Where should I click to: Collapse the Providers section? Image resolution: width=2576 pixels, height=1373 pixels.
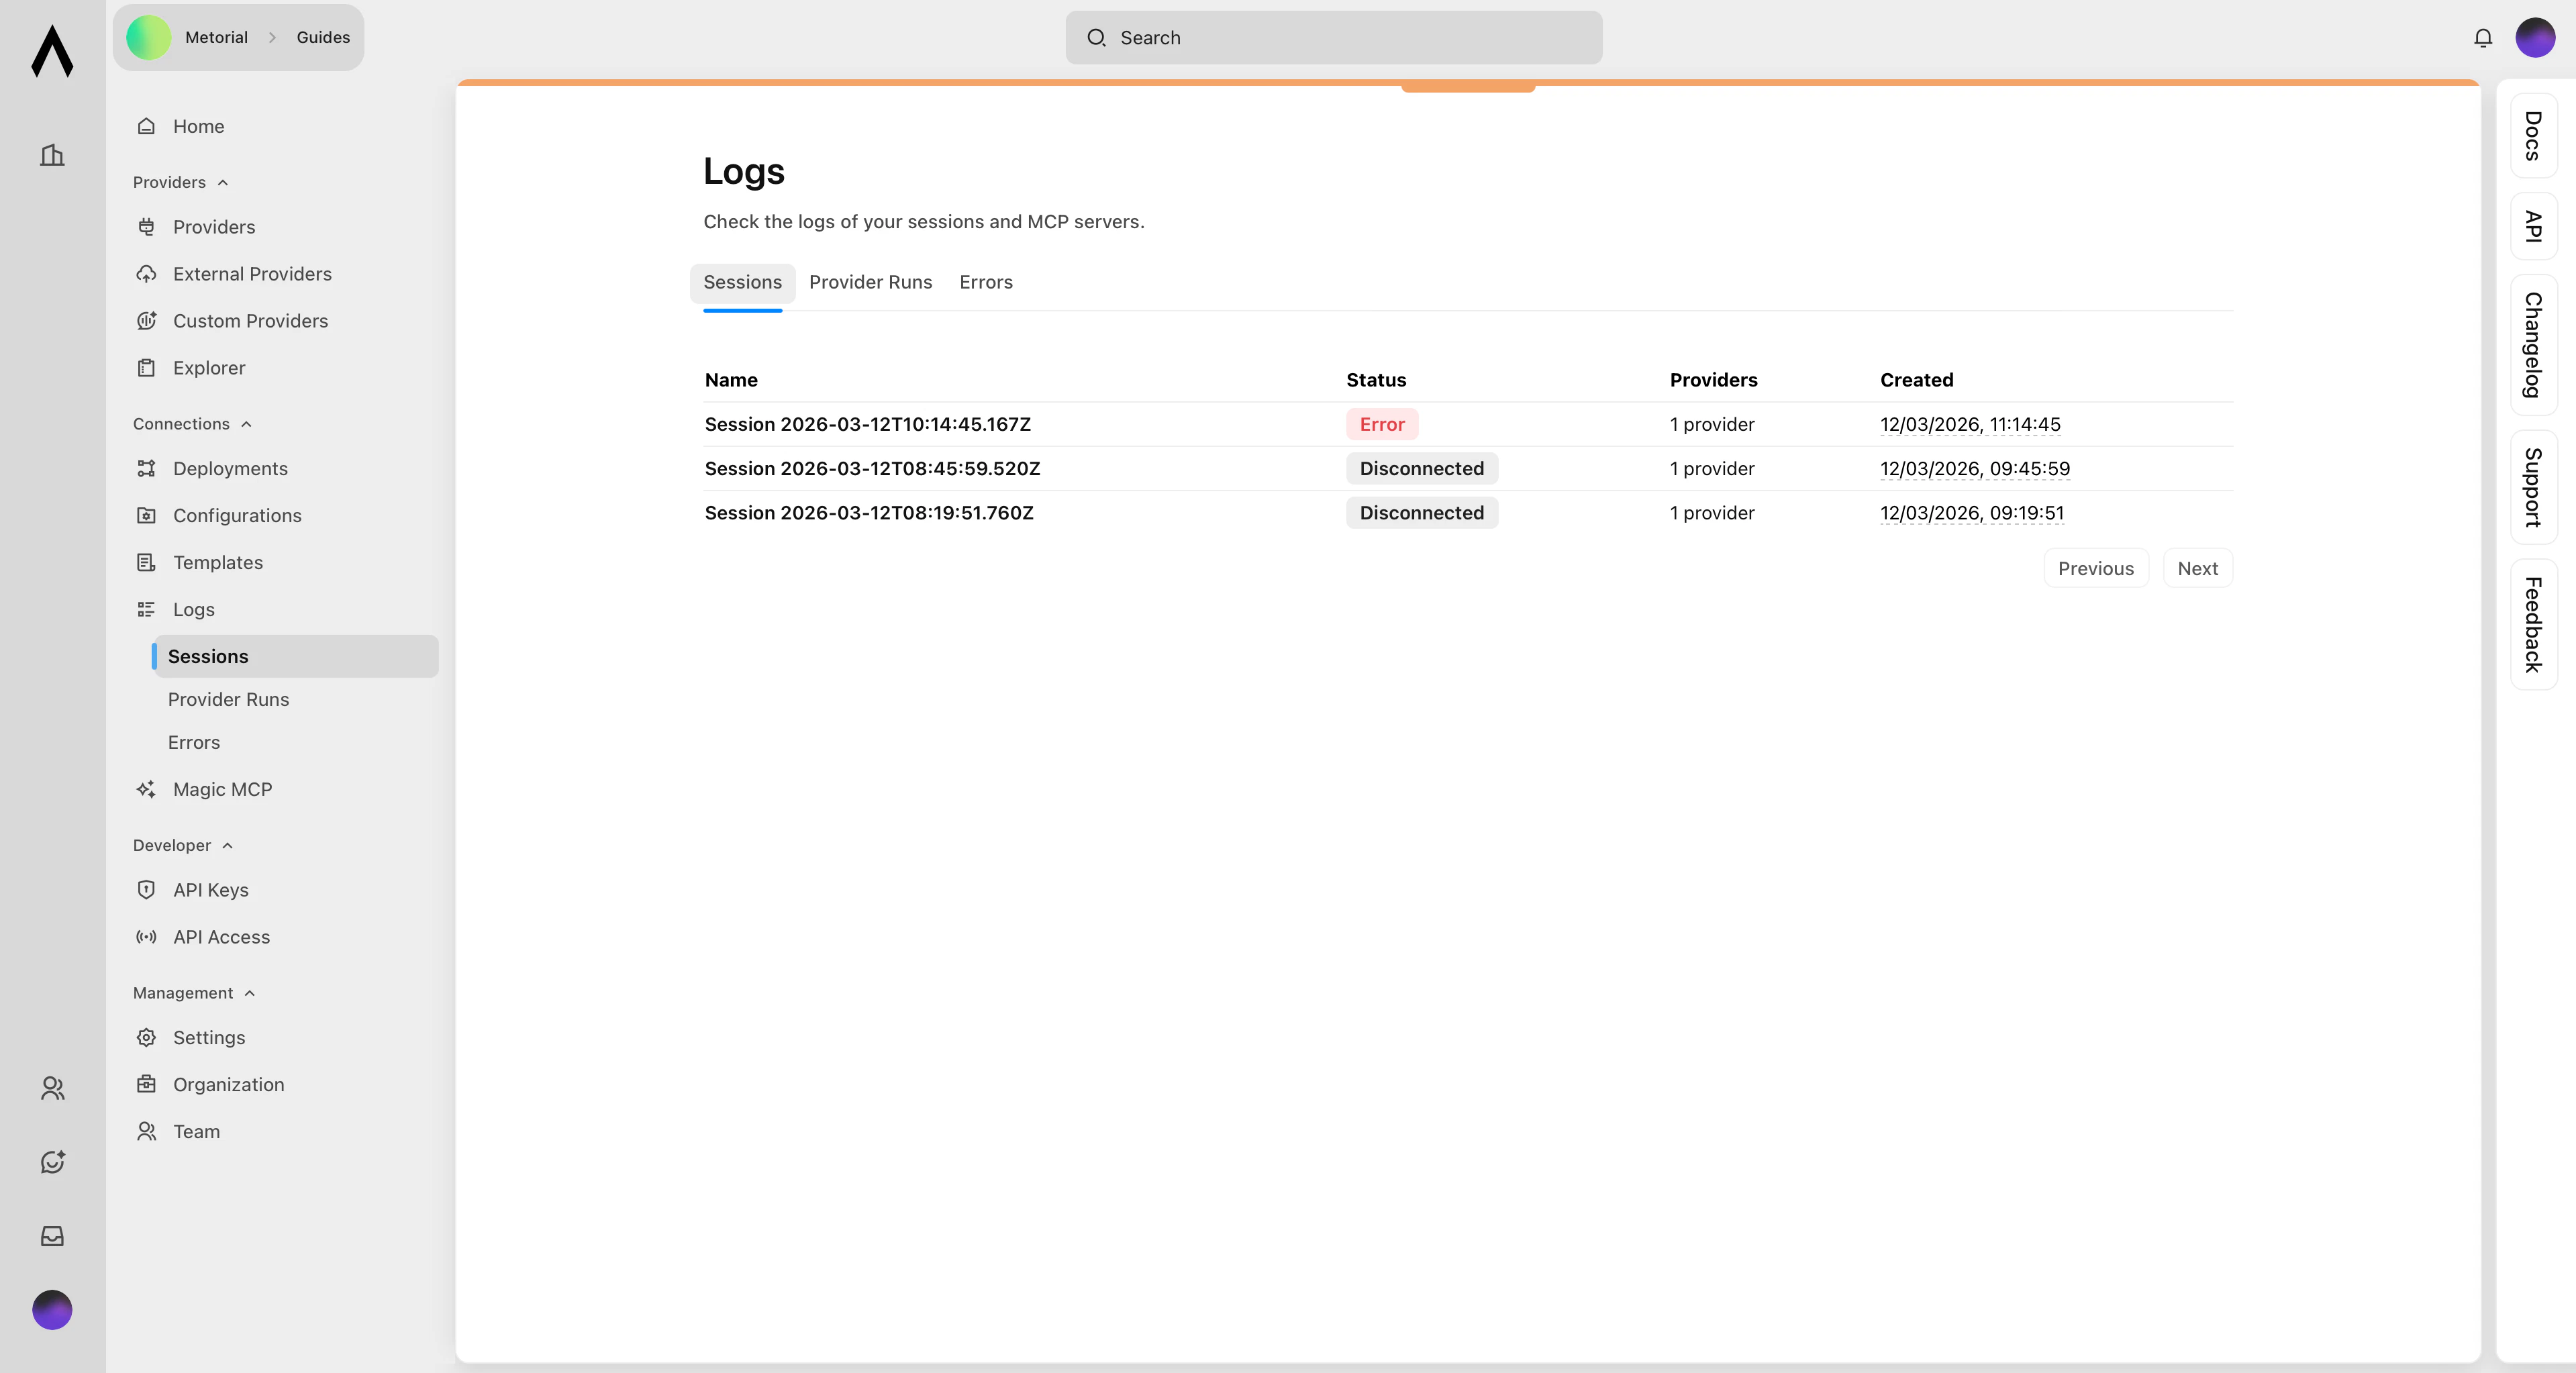(221, 182)
